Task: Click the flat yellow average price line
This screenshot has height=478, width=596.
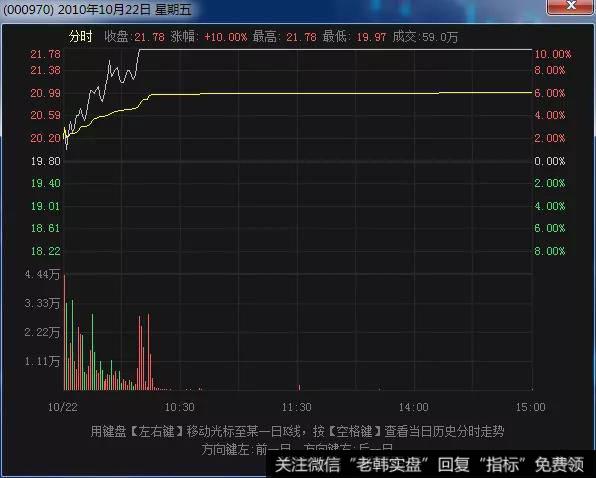Action: [341, 93]
